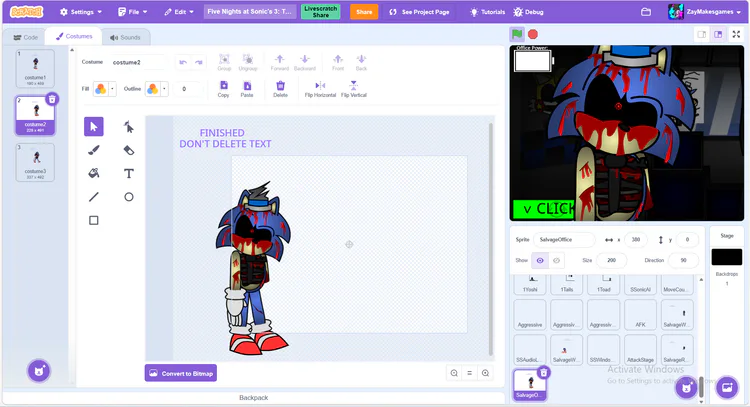Screen dimensions: 750x407
Task: Select the Text tool
Action: [x=129, y=173]
